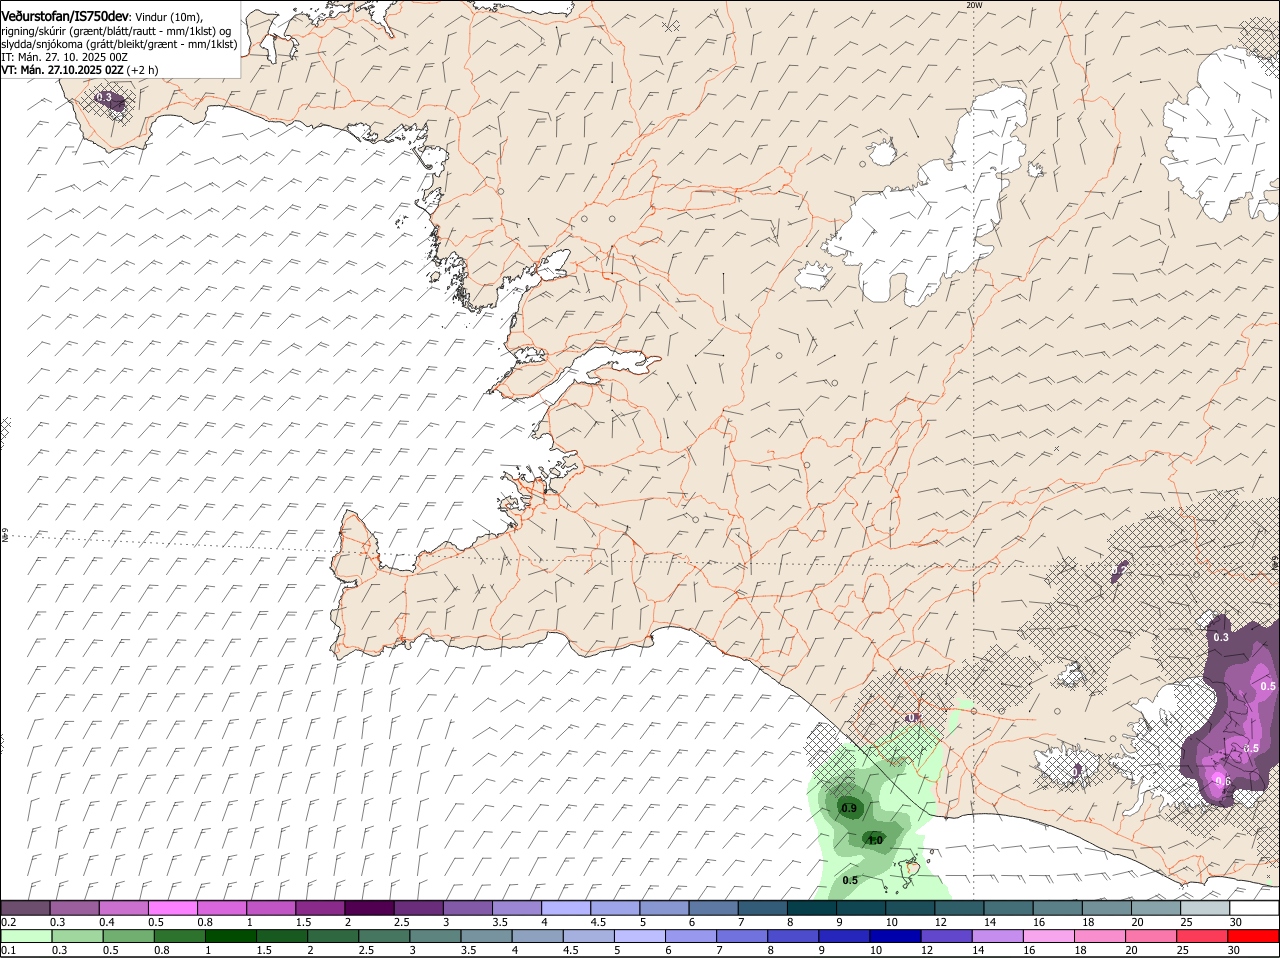Pick the plum 0.2 swatch in the snow legend
Viewport: 1280px width, 958px height.
coord(26,908)
